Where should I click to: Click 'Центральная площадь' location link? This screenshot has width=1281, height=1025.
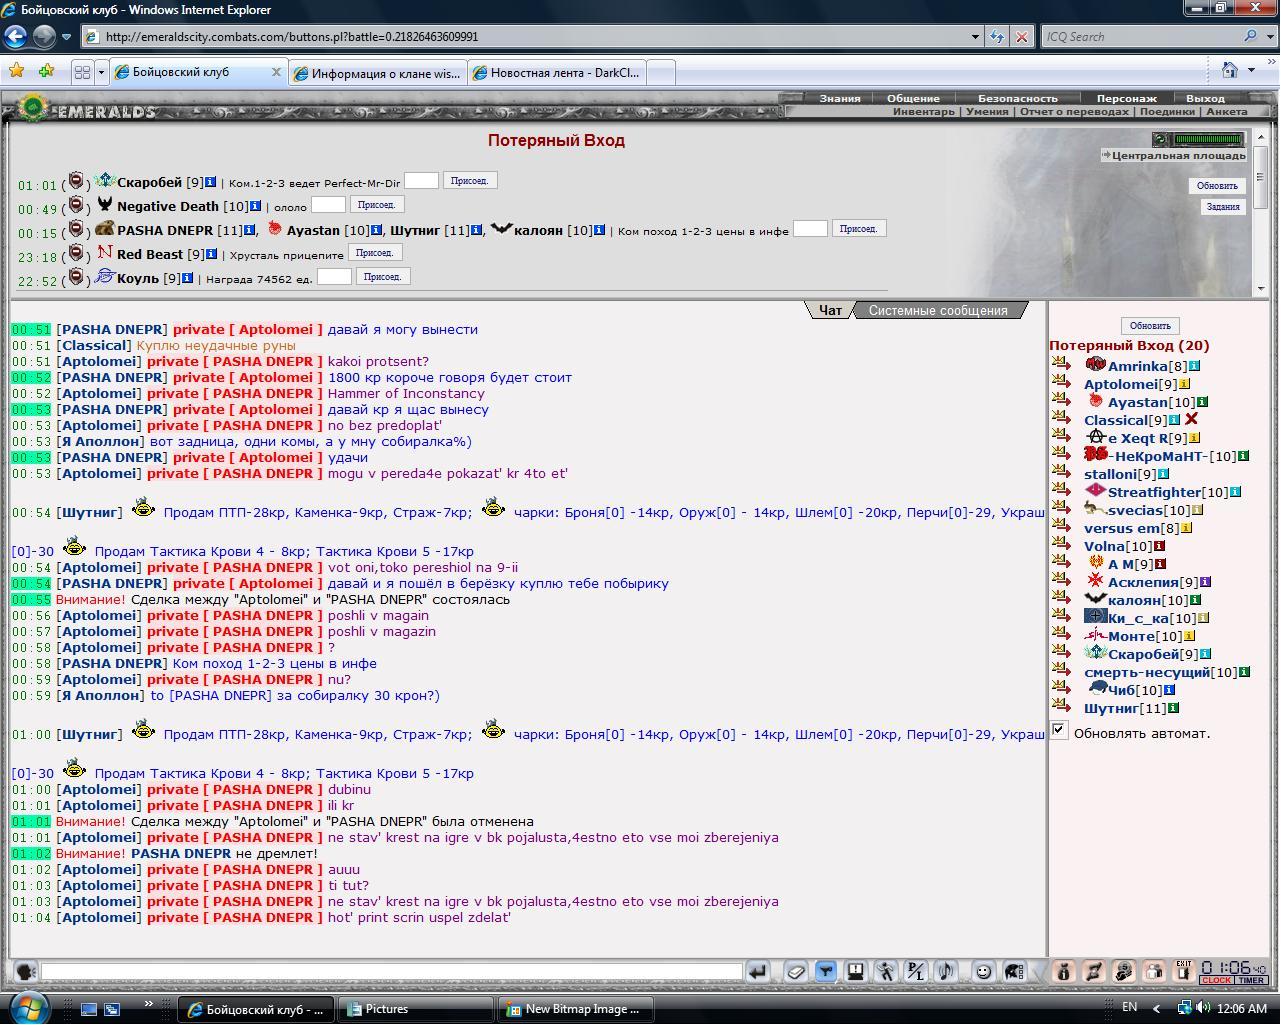point(1178,155)
